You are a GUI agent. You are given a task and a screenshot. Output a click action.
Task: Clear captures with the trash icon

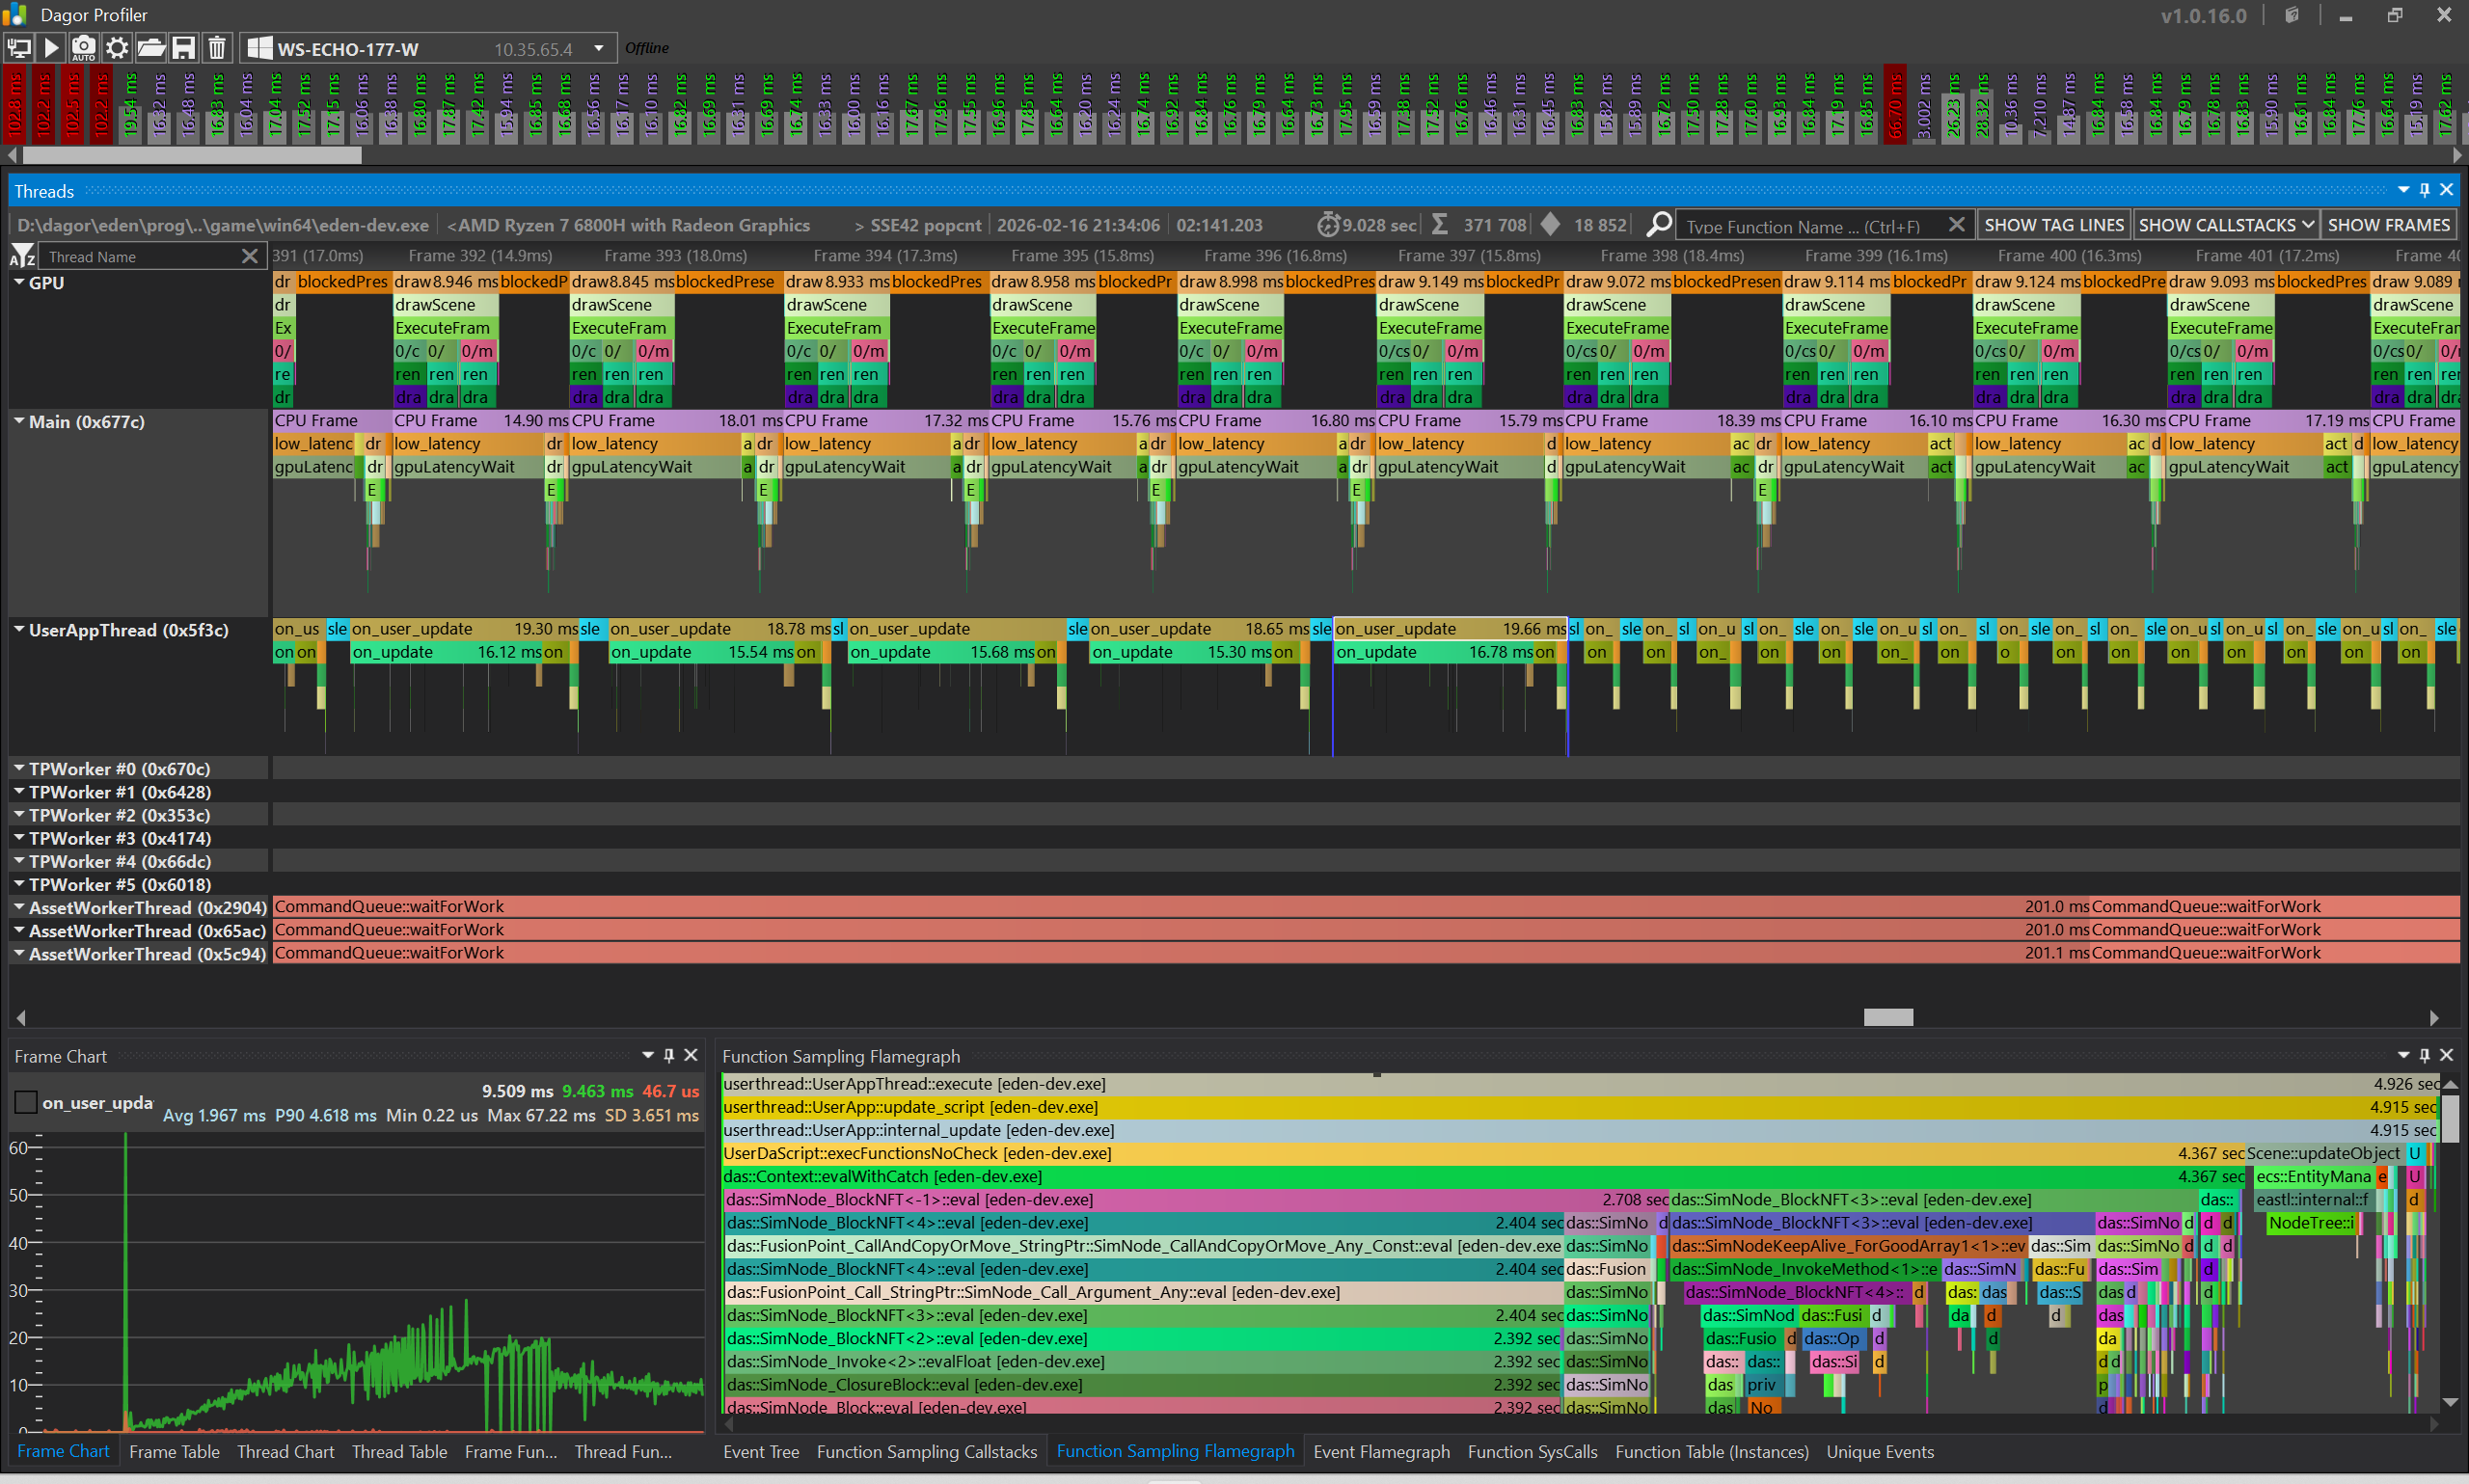(x=216, y=48)
